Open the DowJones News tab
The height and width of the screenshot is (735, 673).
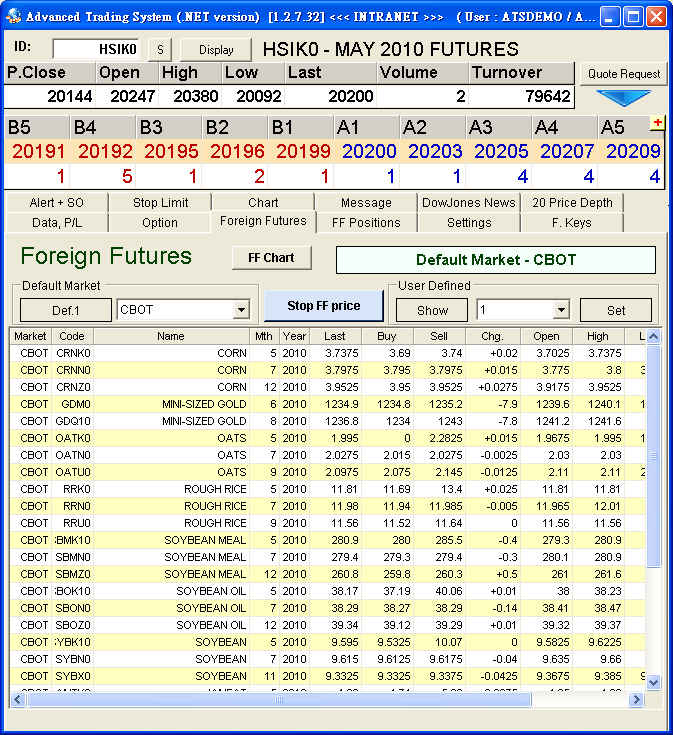(x=469, y=202)
